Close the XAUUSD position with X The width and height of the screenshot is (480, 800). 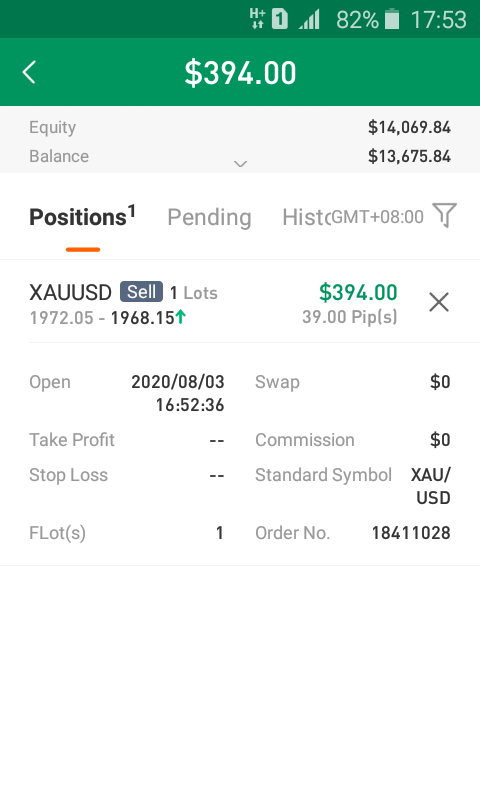coord(439,302)
